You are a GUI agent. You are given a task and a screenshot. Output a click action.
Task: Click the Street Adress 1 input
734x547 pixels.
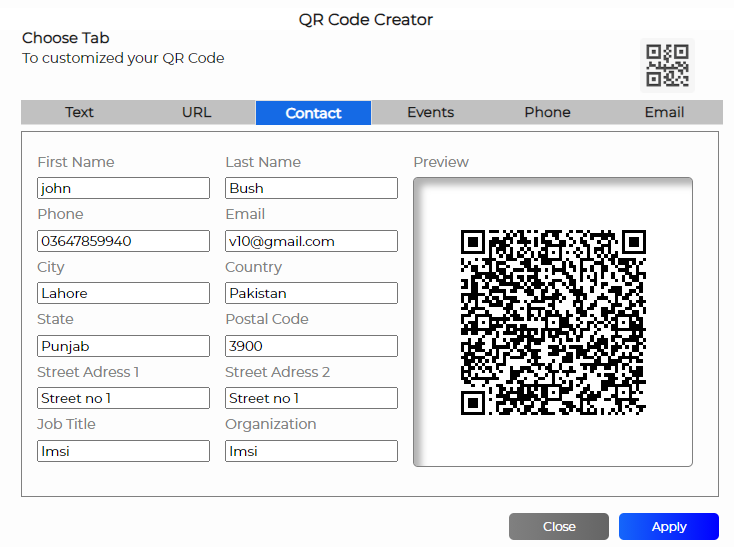pos(124,398)
